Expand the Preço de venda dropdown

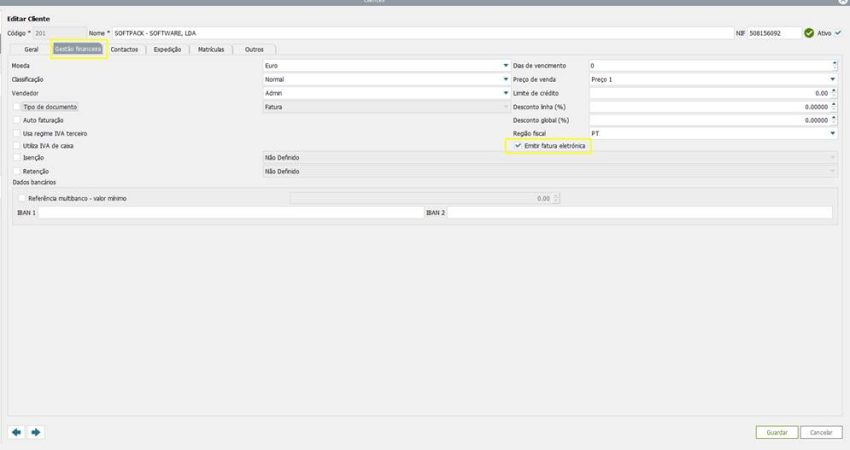coord(833,79)
